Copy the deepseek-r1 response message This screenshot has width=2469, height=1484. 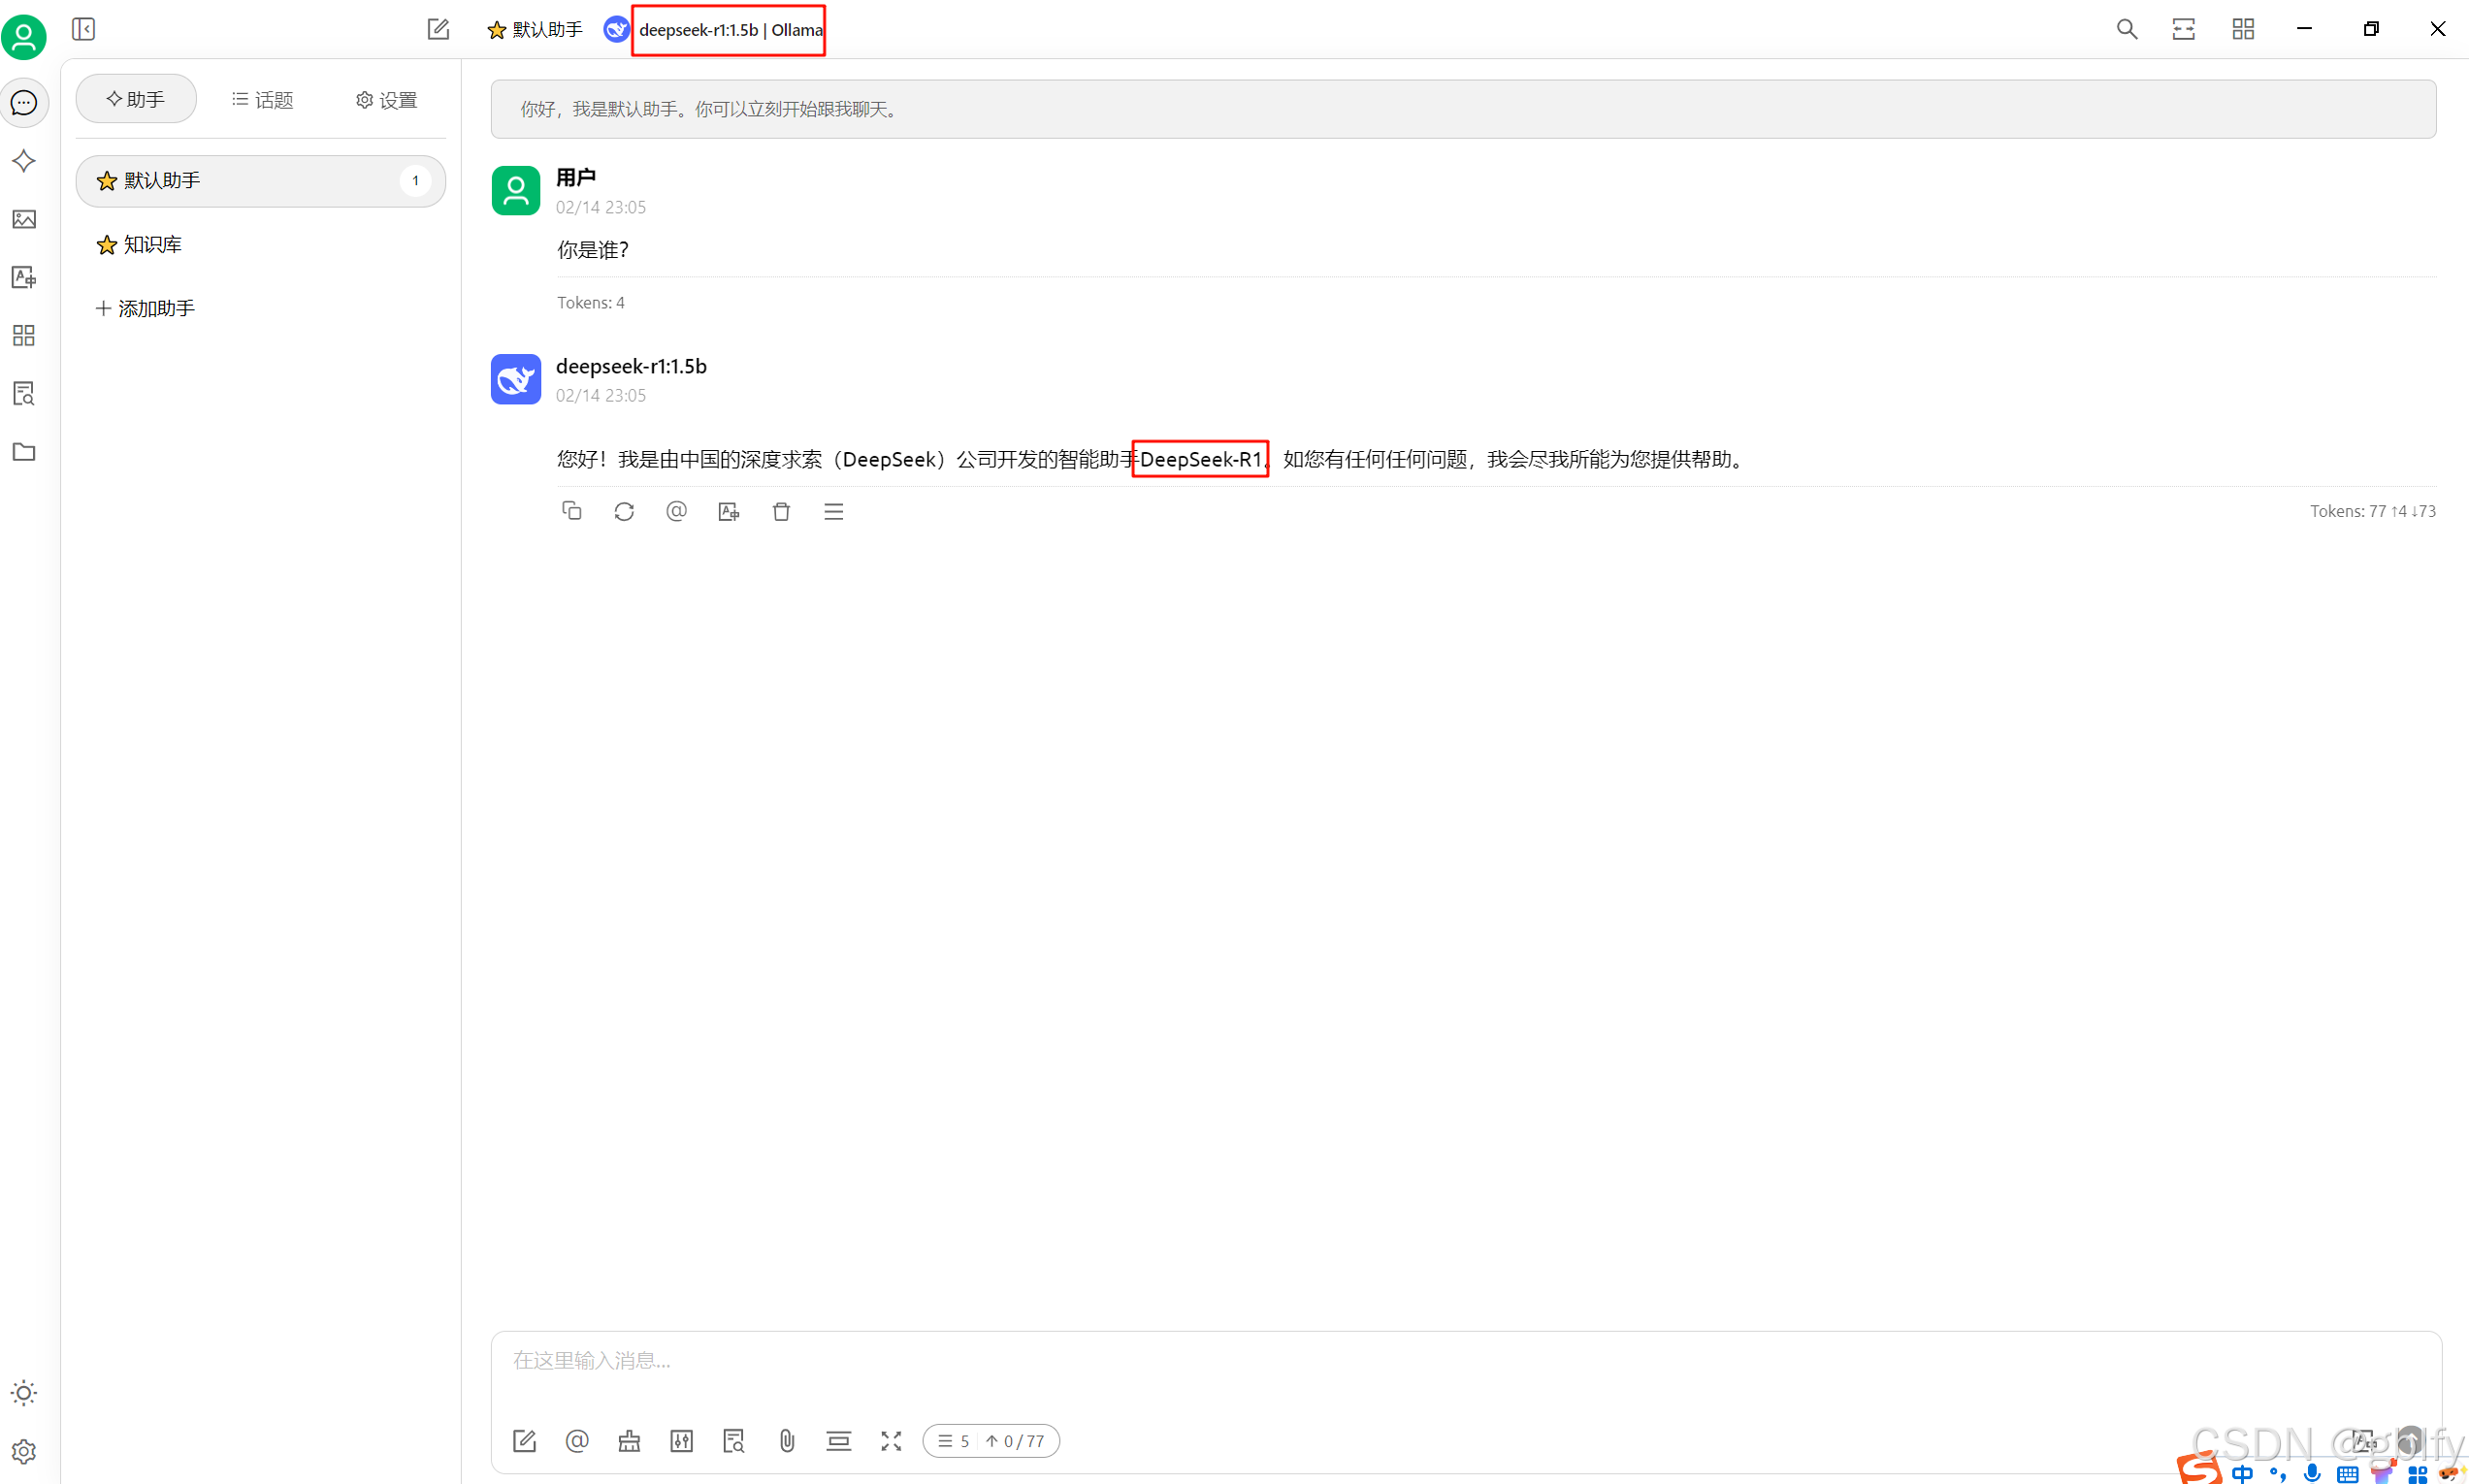click(x=571, y=511)
